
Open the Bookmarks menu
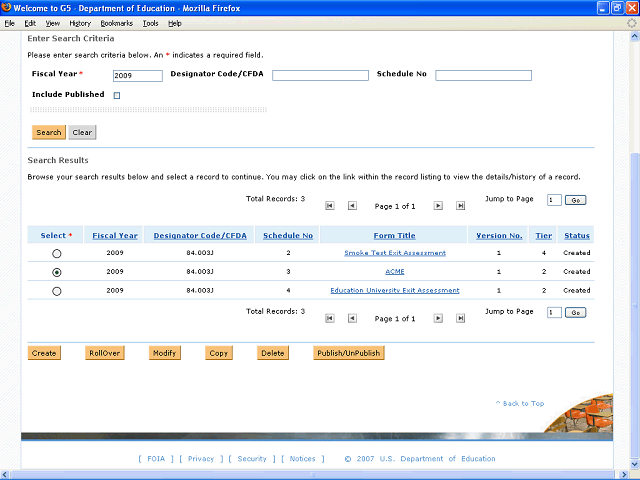[116, 23]
